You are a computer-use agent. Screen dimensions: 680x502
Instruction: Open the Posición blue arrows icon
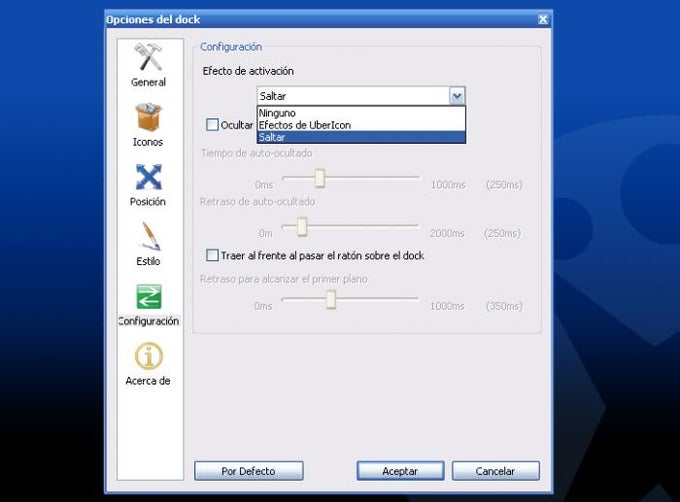[x=148, y=176]
